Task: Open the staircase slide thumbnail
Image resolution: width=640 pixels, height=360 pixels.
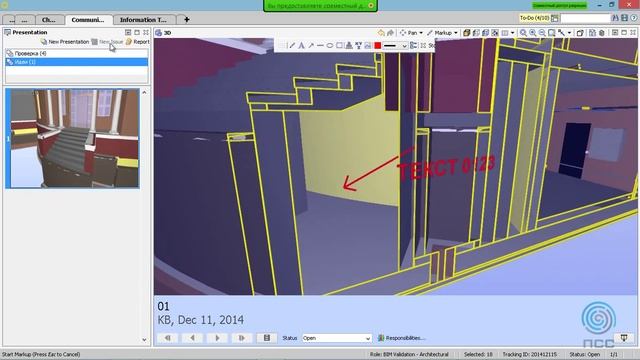Action: (74, 139)
